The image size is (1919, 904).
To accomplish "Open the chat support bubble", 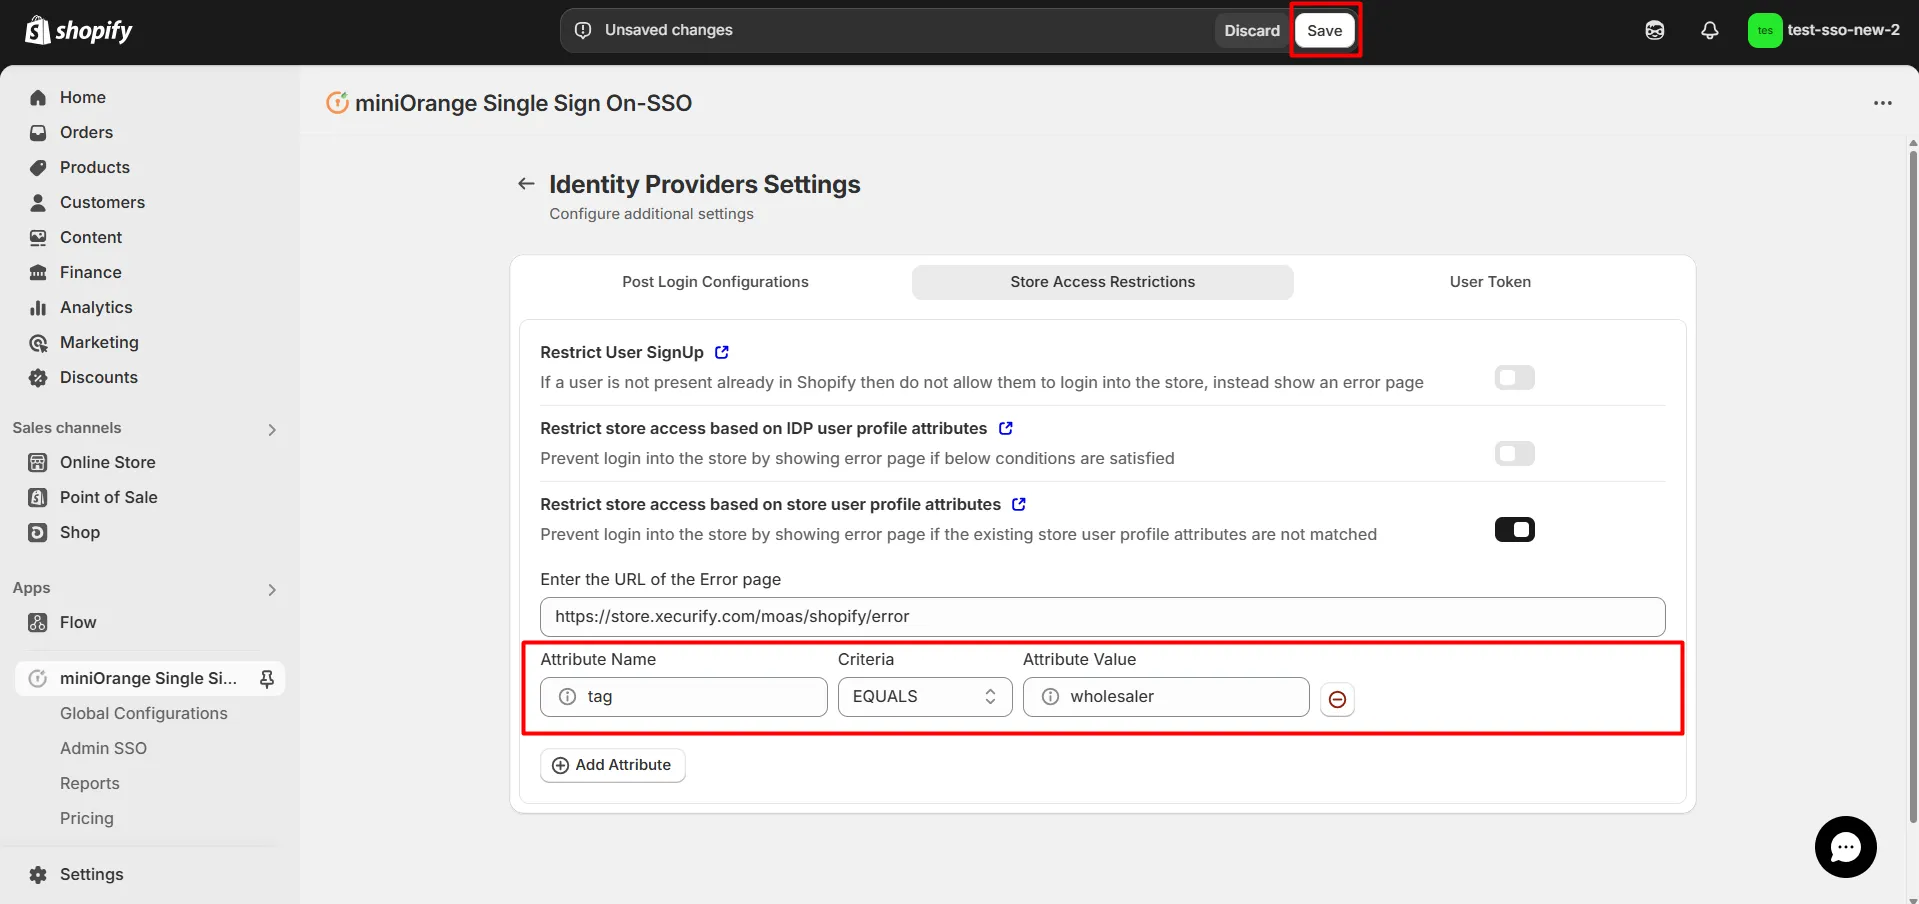I will [x=1845, y=847].
